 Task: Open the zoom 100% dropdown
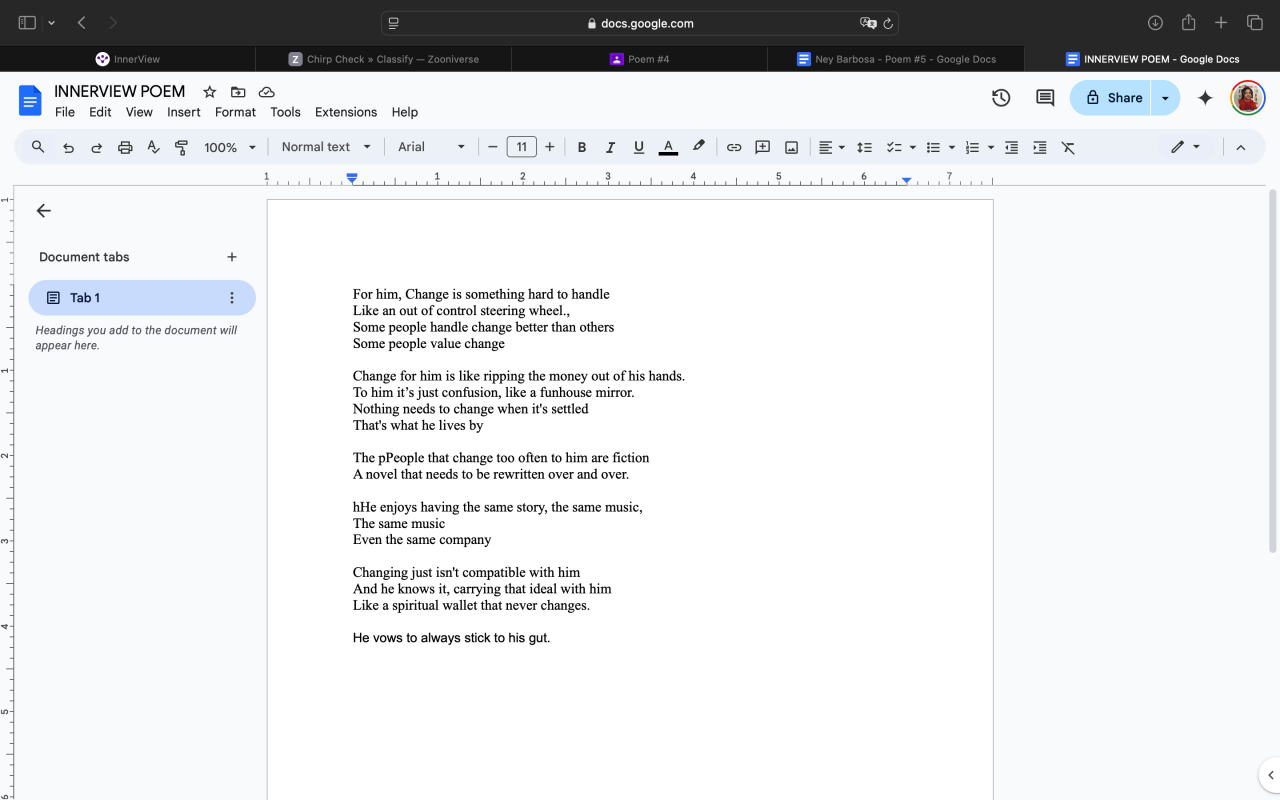[230, 147]
